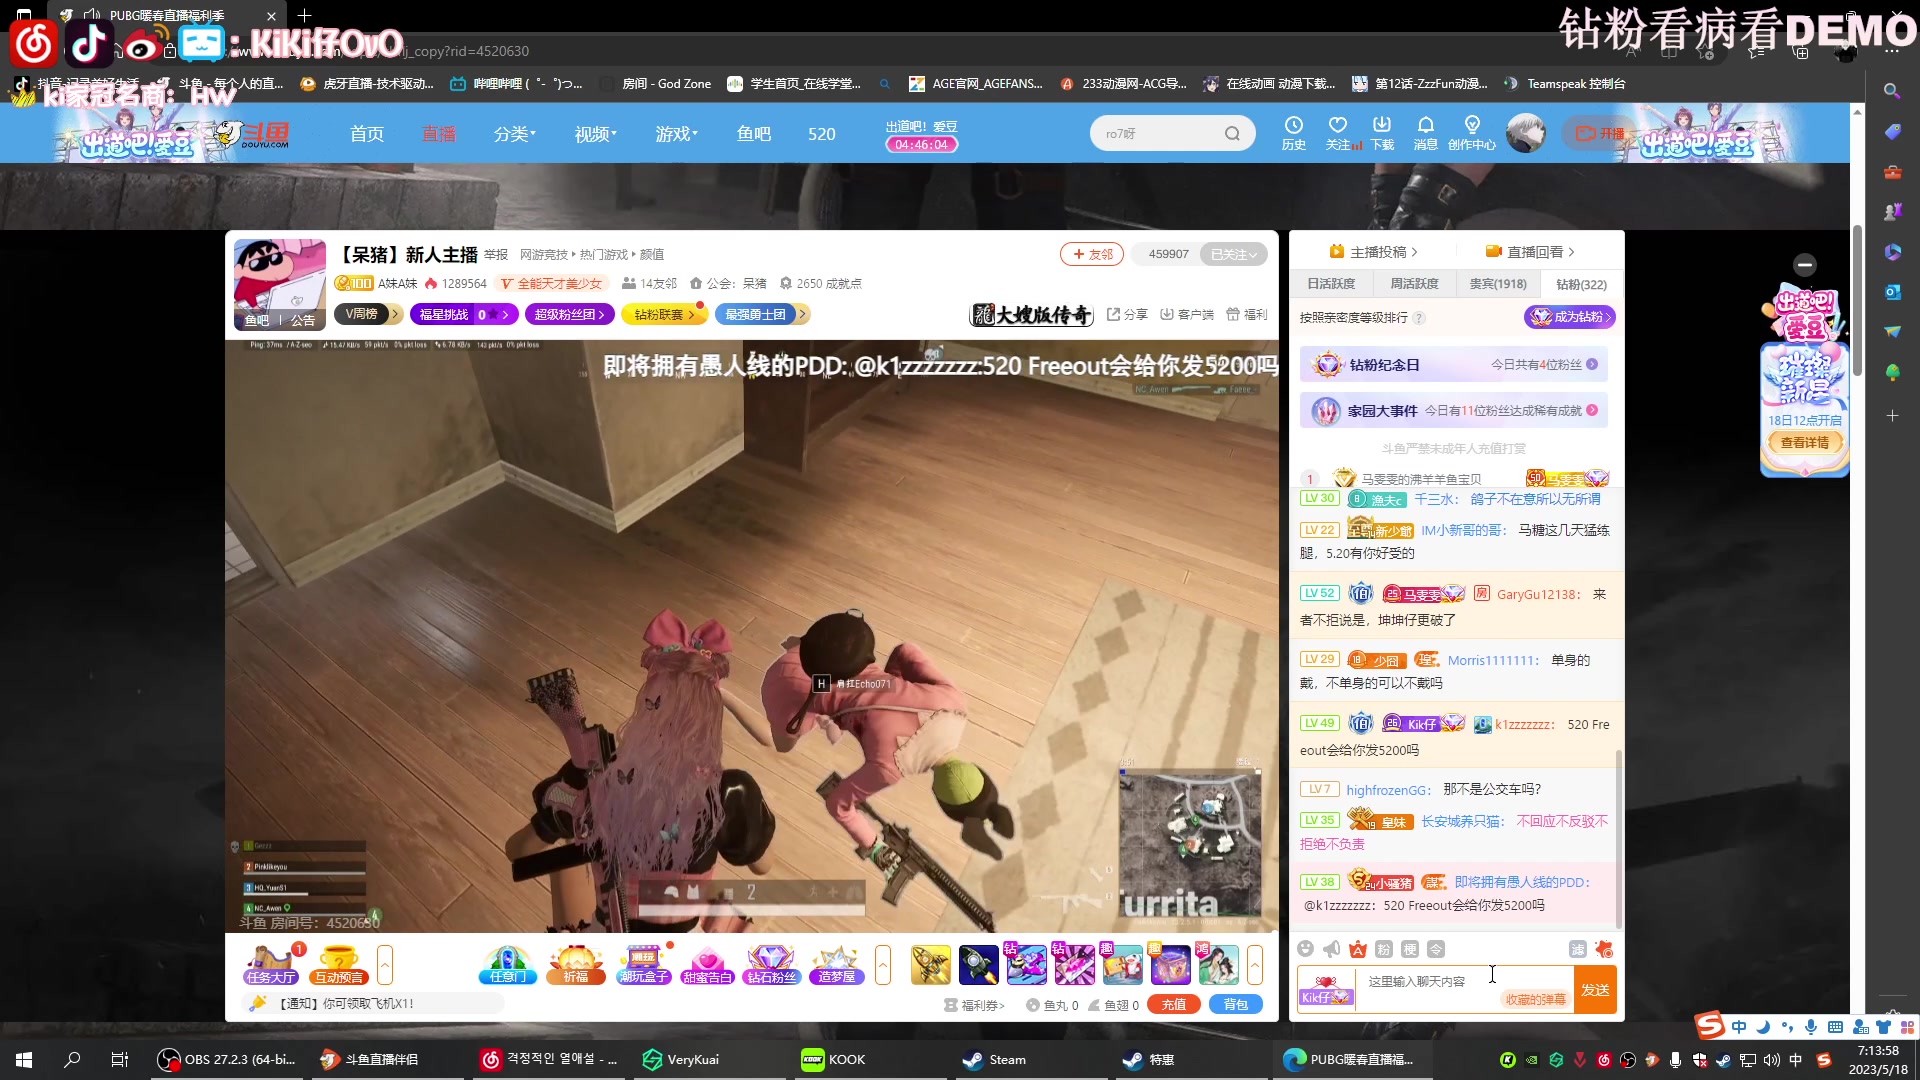Switch to 周活跃度 tab
This screenshot has height=1080, width=1920.
pos(1414,284)
